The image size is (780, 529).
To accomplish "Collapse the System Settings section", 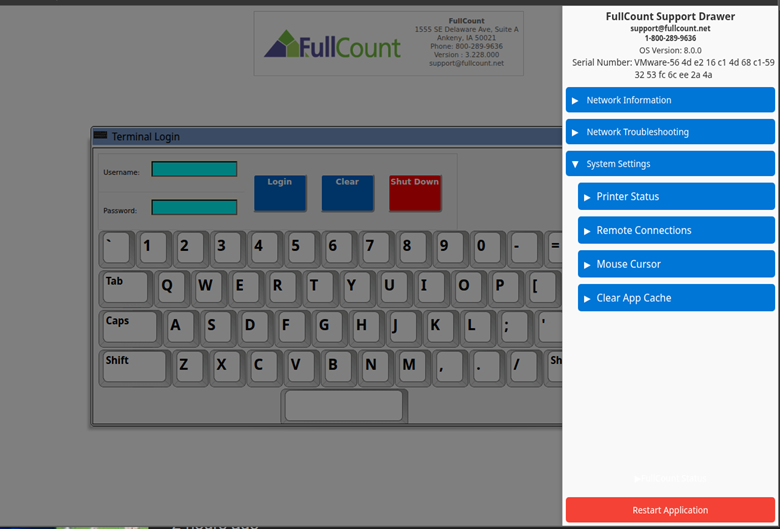I will [x=670, y=164].
